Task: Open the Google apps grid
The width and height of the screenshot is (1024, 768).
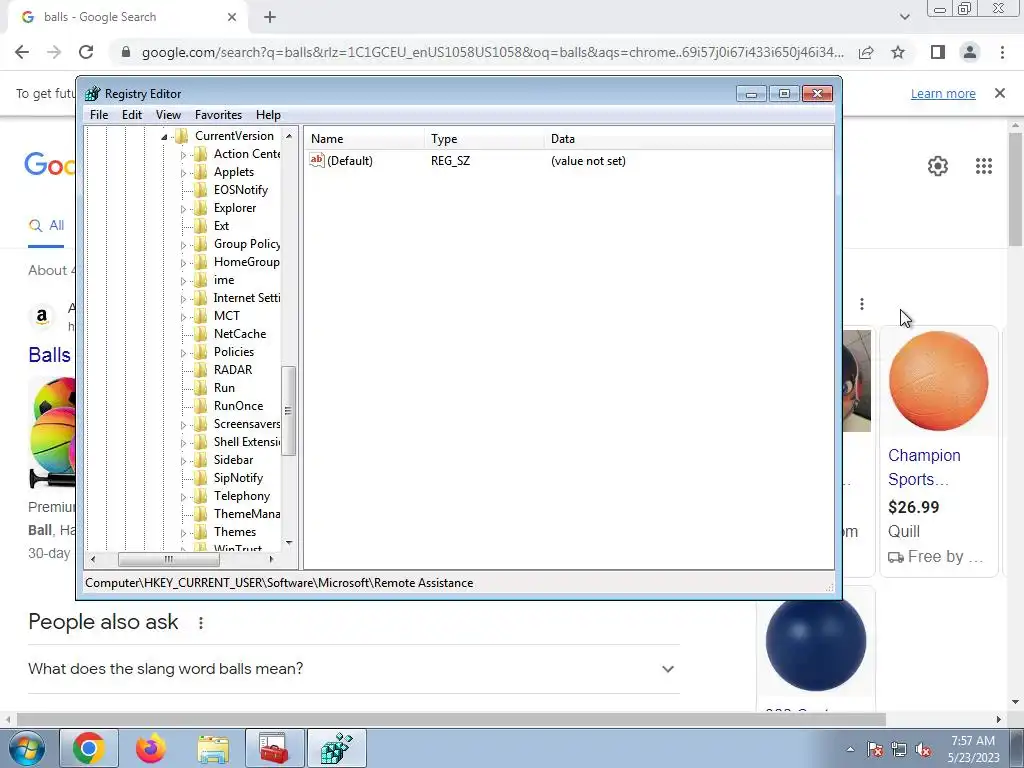Action: pyautogui.click(x=984, y=166)
